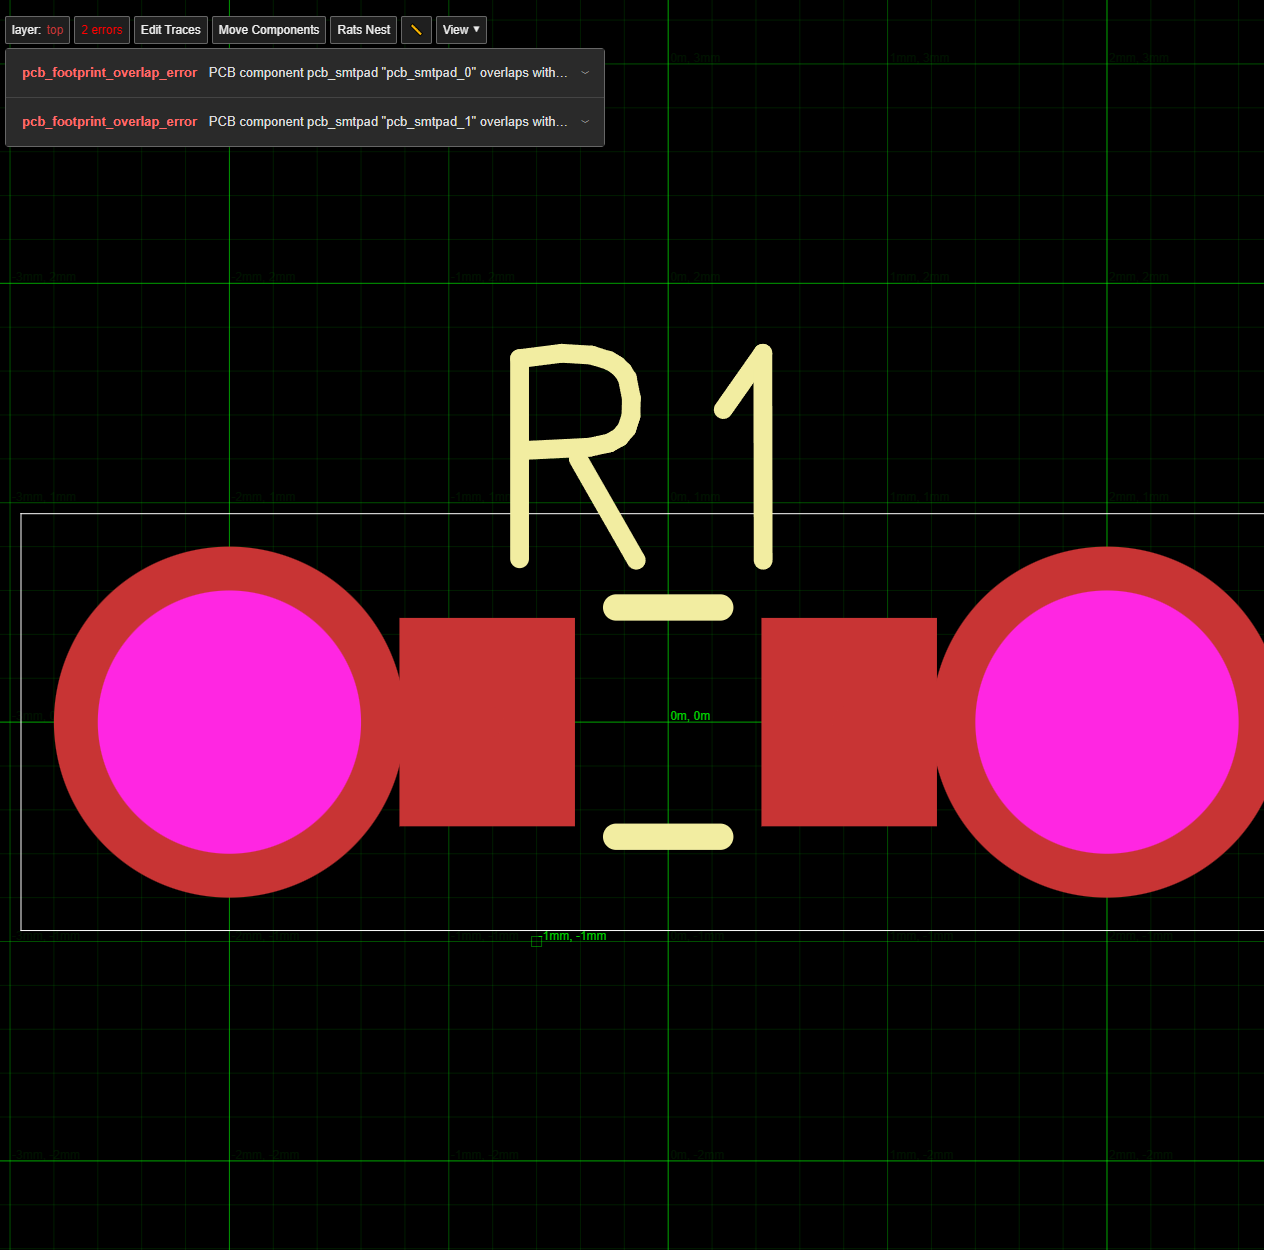Click the 0m, 0m origin label
This screenshot has width=1264, height=1250.
690,716
